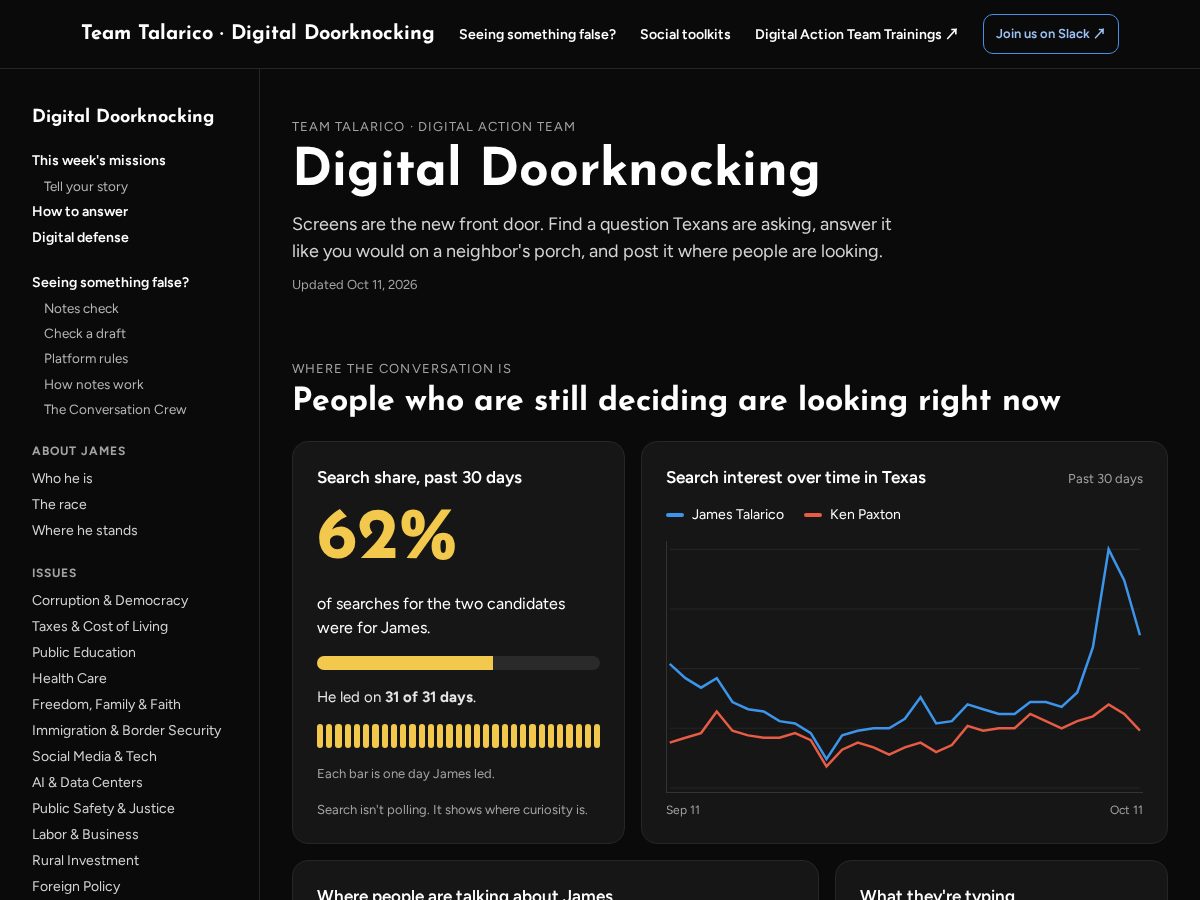Click the yellow search share progress bar
The image size is (1200, 900).
(x=458, y=663)
